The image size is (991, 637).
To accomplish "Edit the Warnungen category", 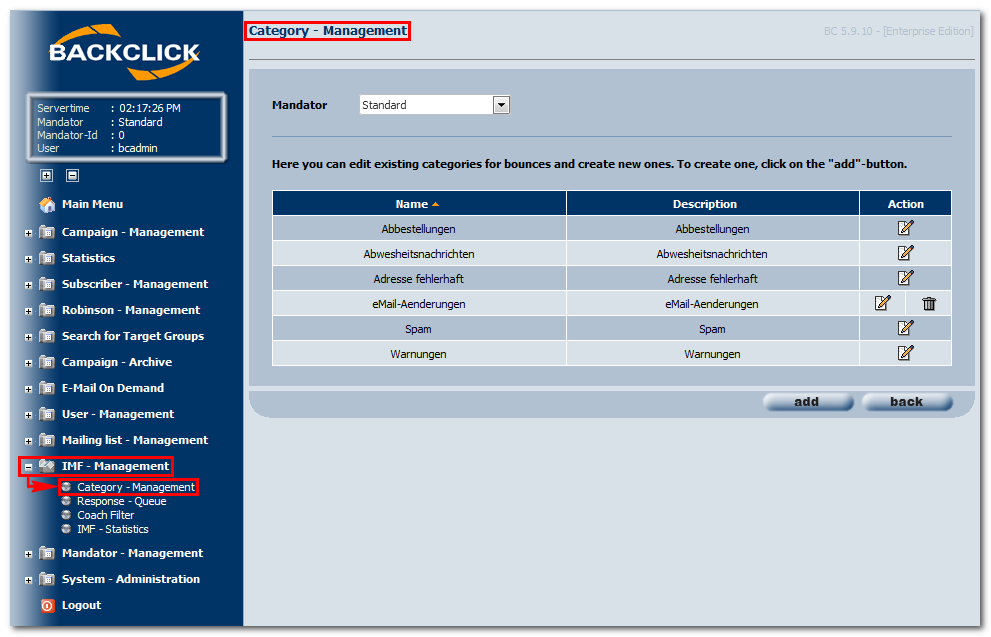I will 906,353.
